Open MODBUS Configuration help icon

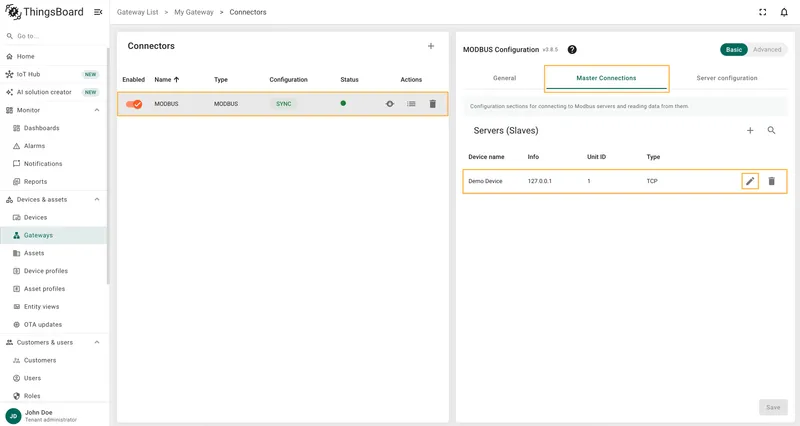(572, 49)
